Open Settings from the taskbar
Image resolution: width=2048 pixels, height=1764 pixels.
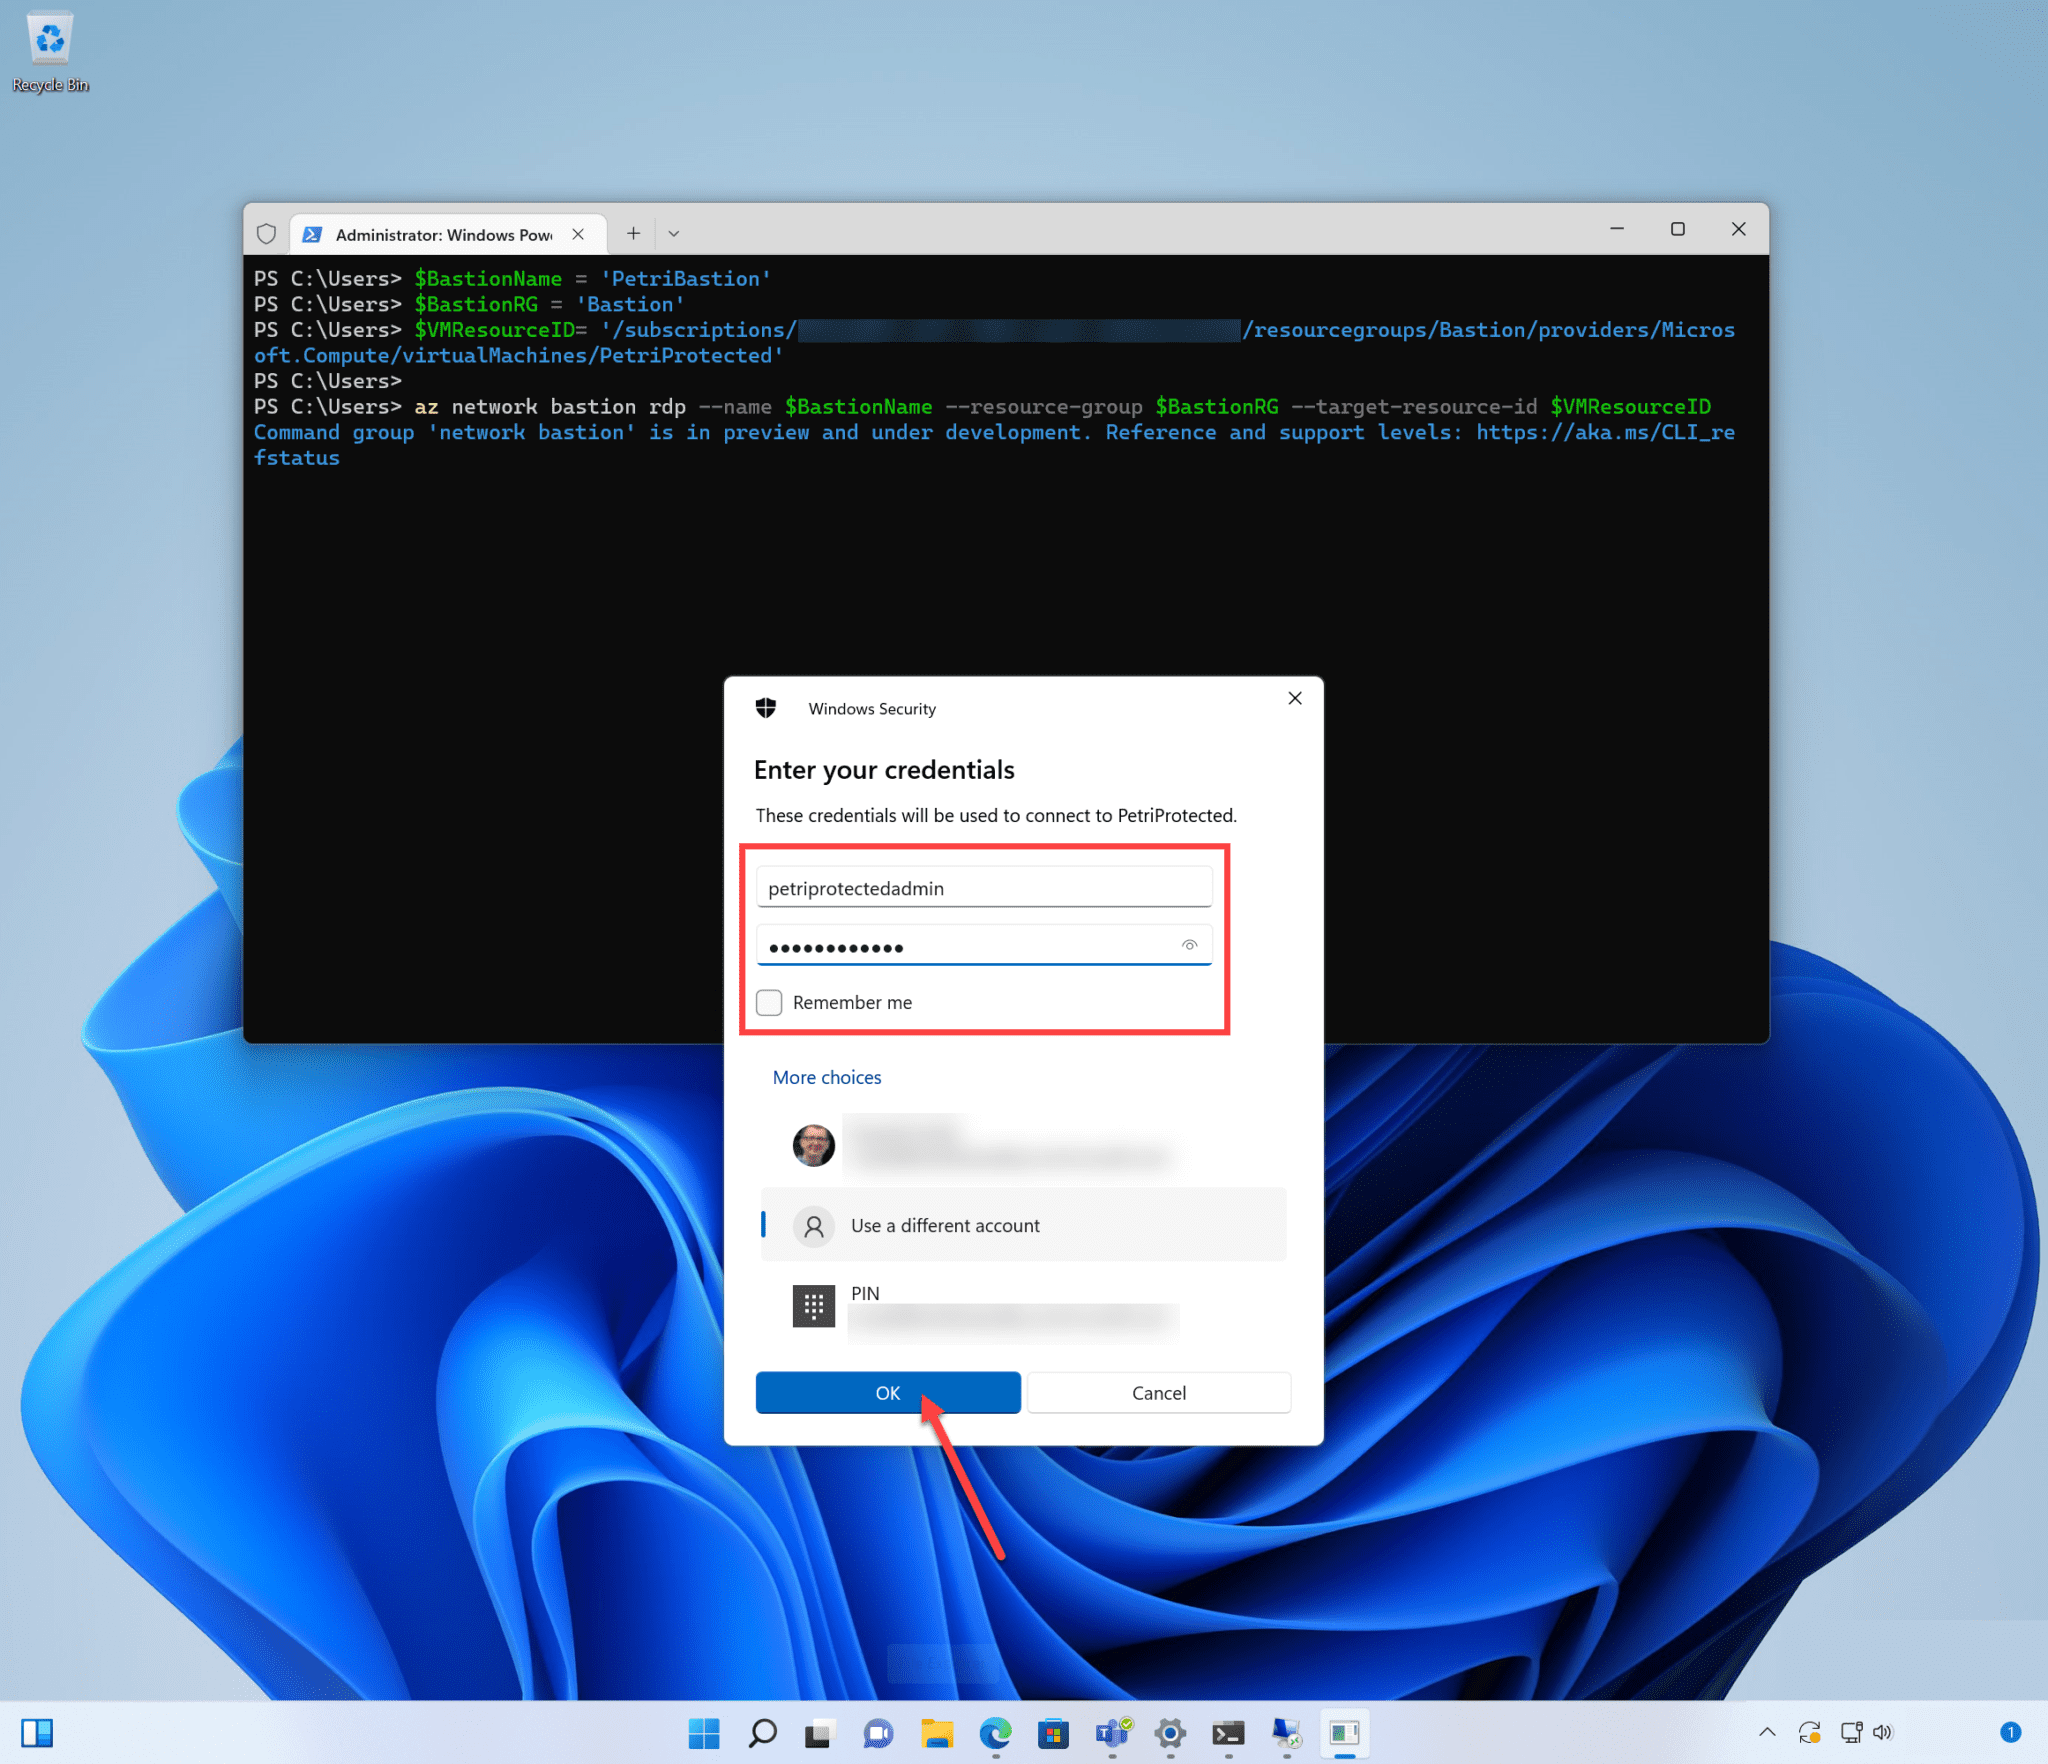point(1170,1733)
